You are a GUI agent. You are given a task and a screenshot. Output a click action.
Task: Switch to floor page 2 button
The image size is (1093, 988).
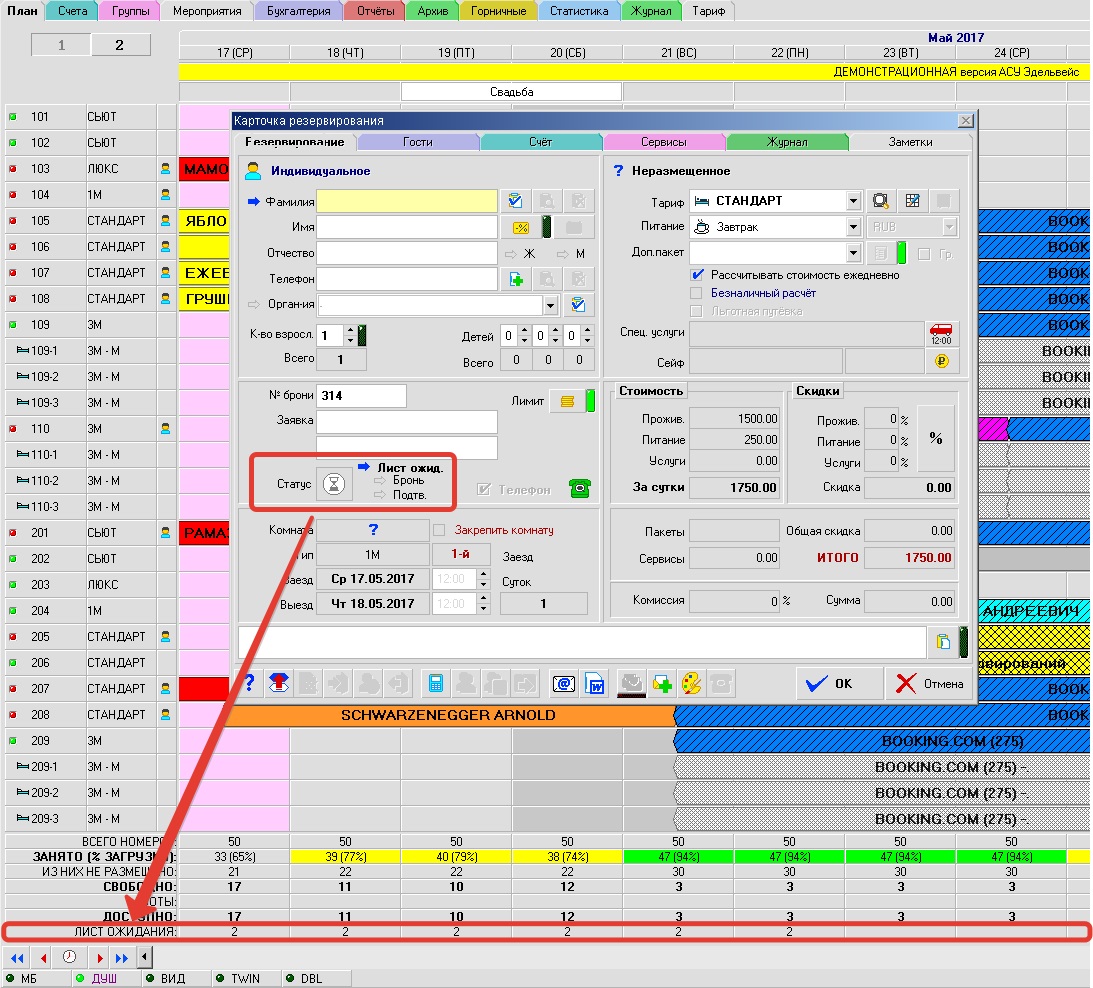coord(120,45)
